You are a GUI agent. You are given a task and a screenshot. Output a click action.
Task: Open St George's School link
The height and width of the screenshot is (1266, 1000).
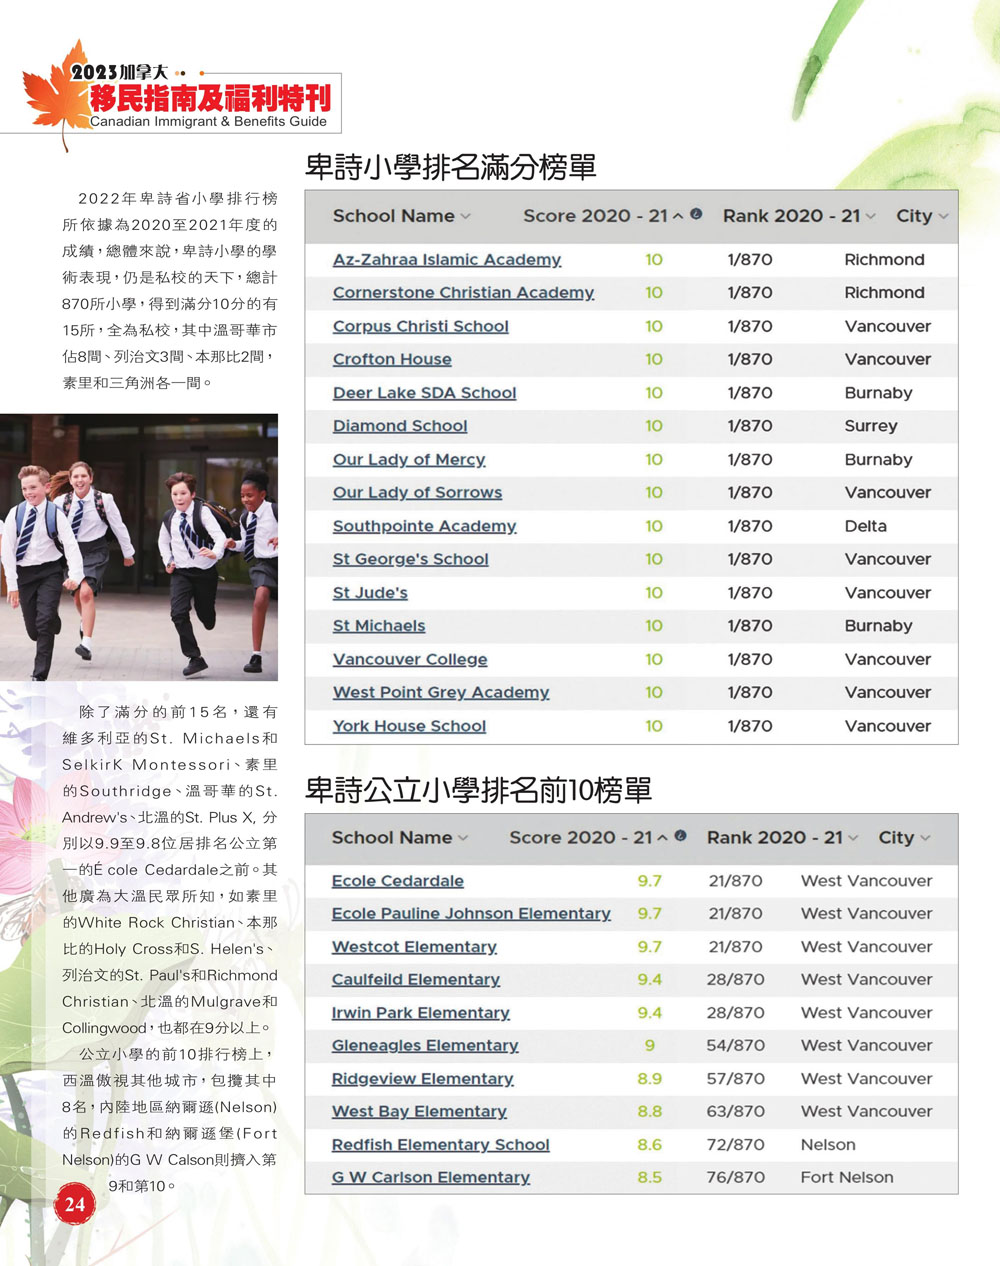click(x=411, y=559)
